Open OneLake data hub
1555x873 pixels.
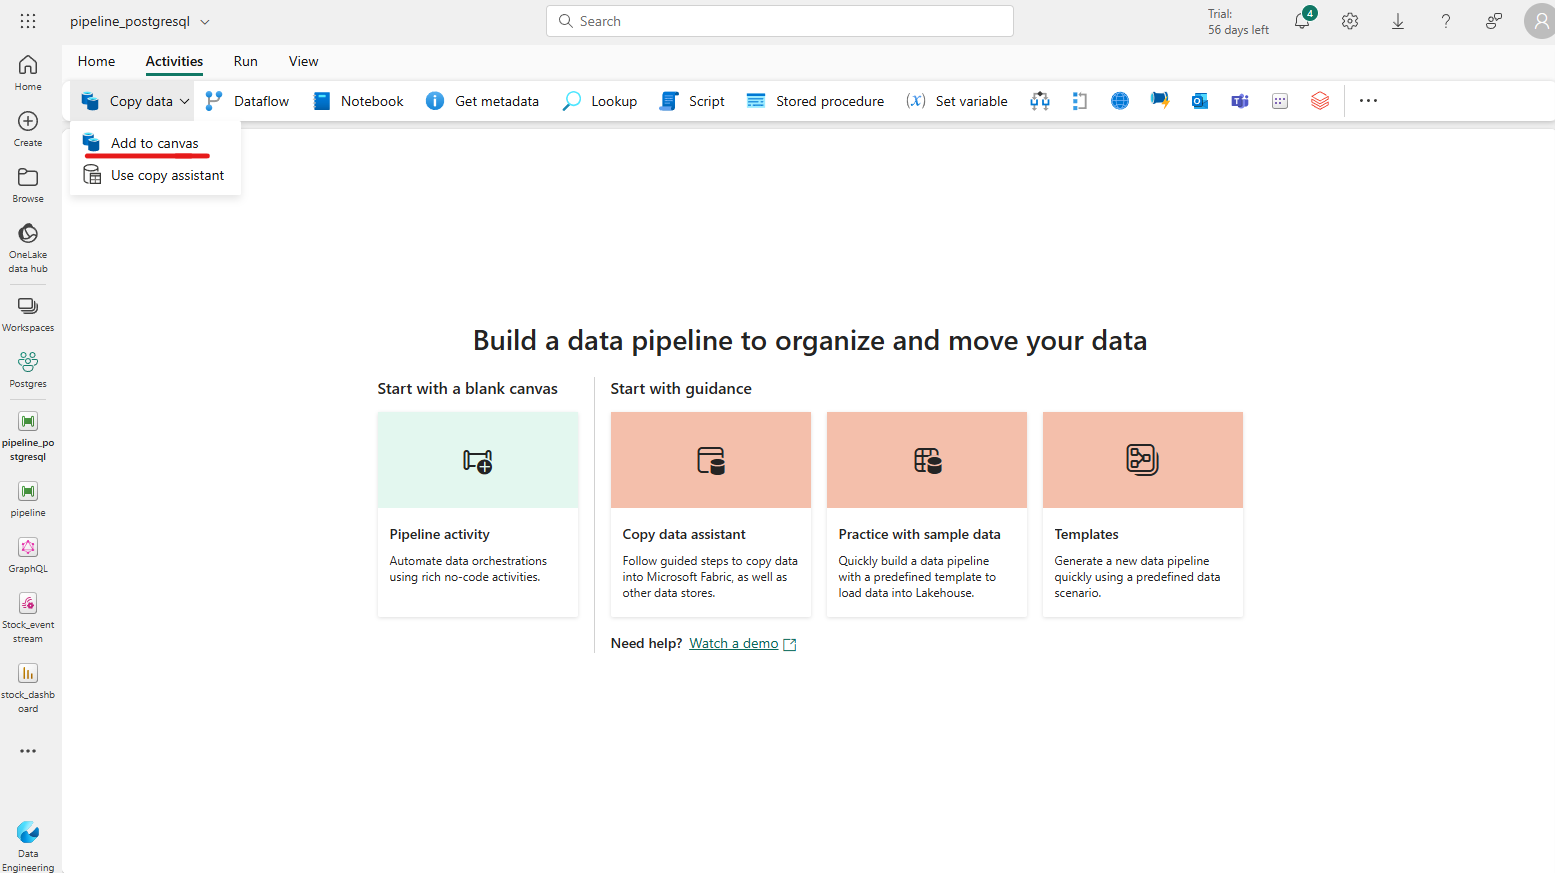pos(28,247)
